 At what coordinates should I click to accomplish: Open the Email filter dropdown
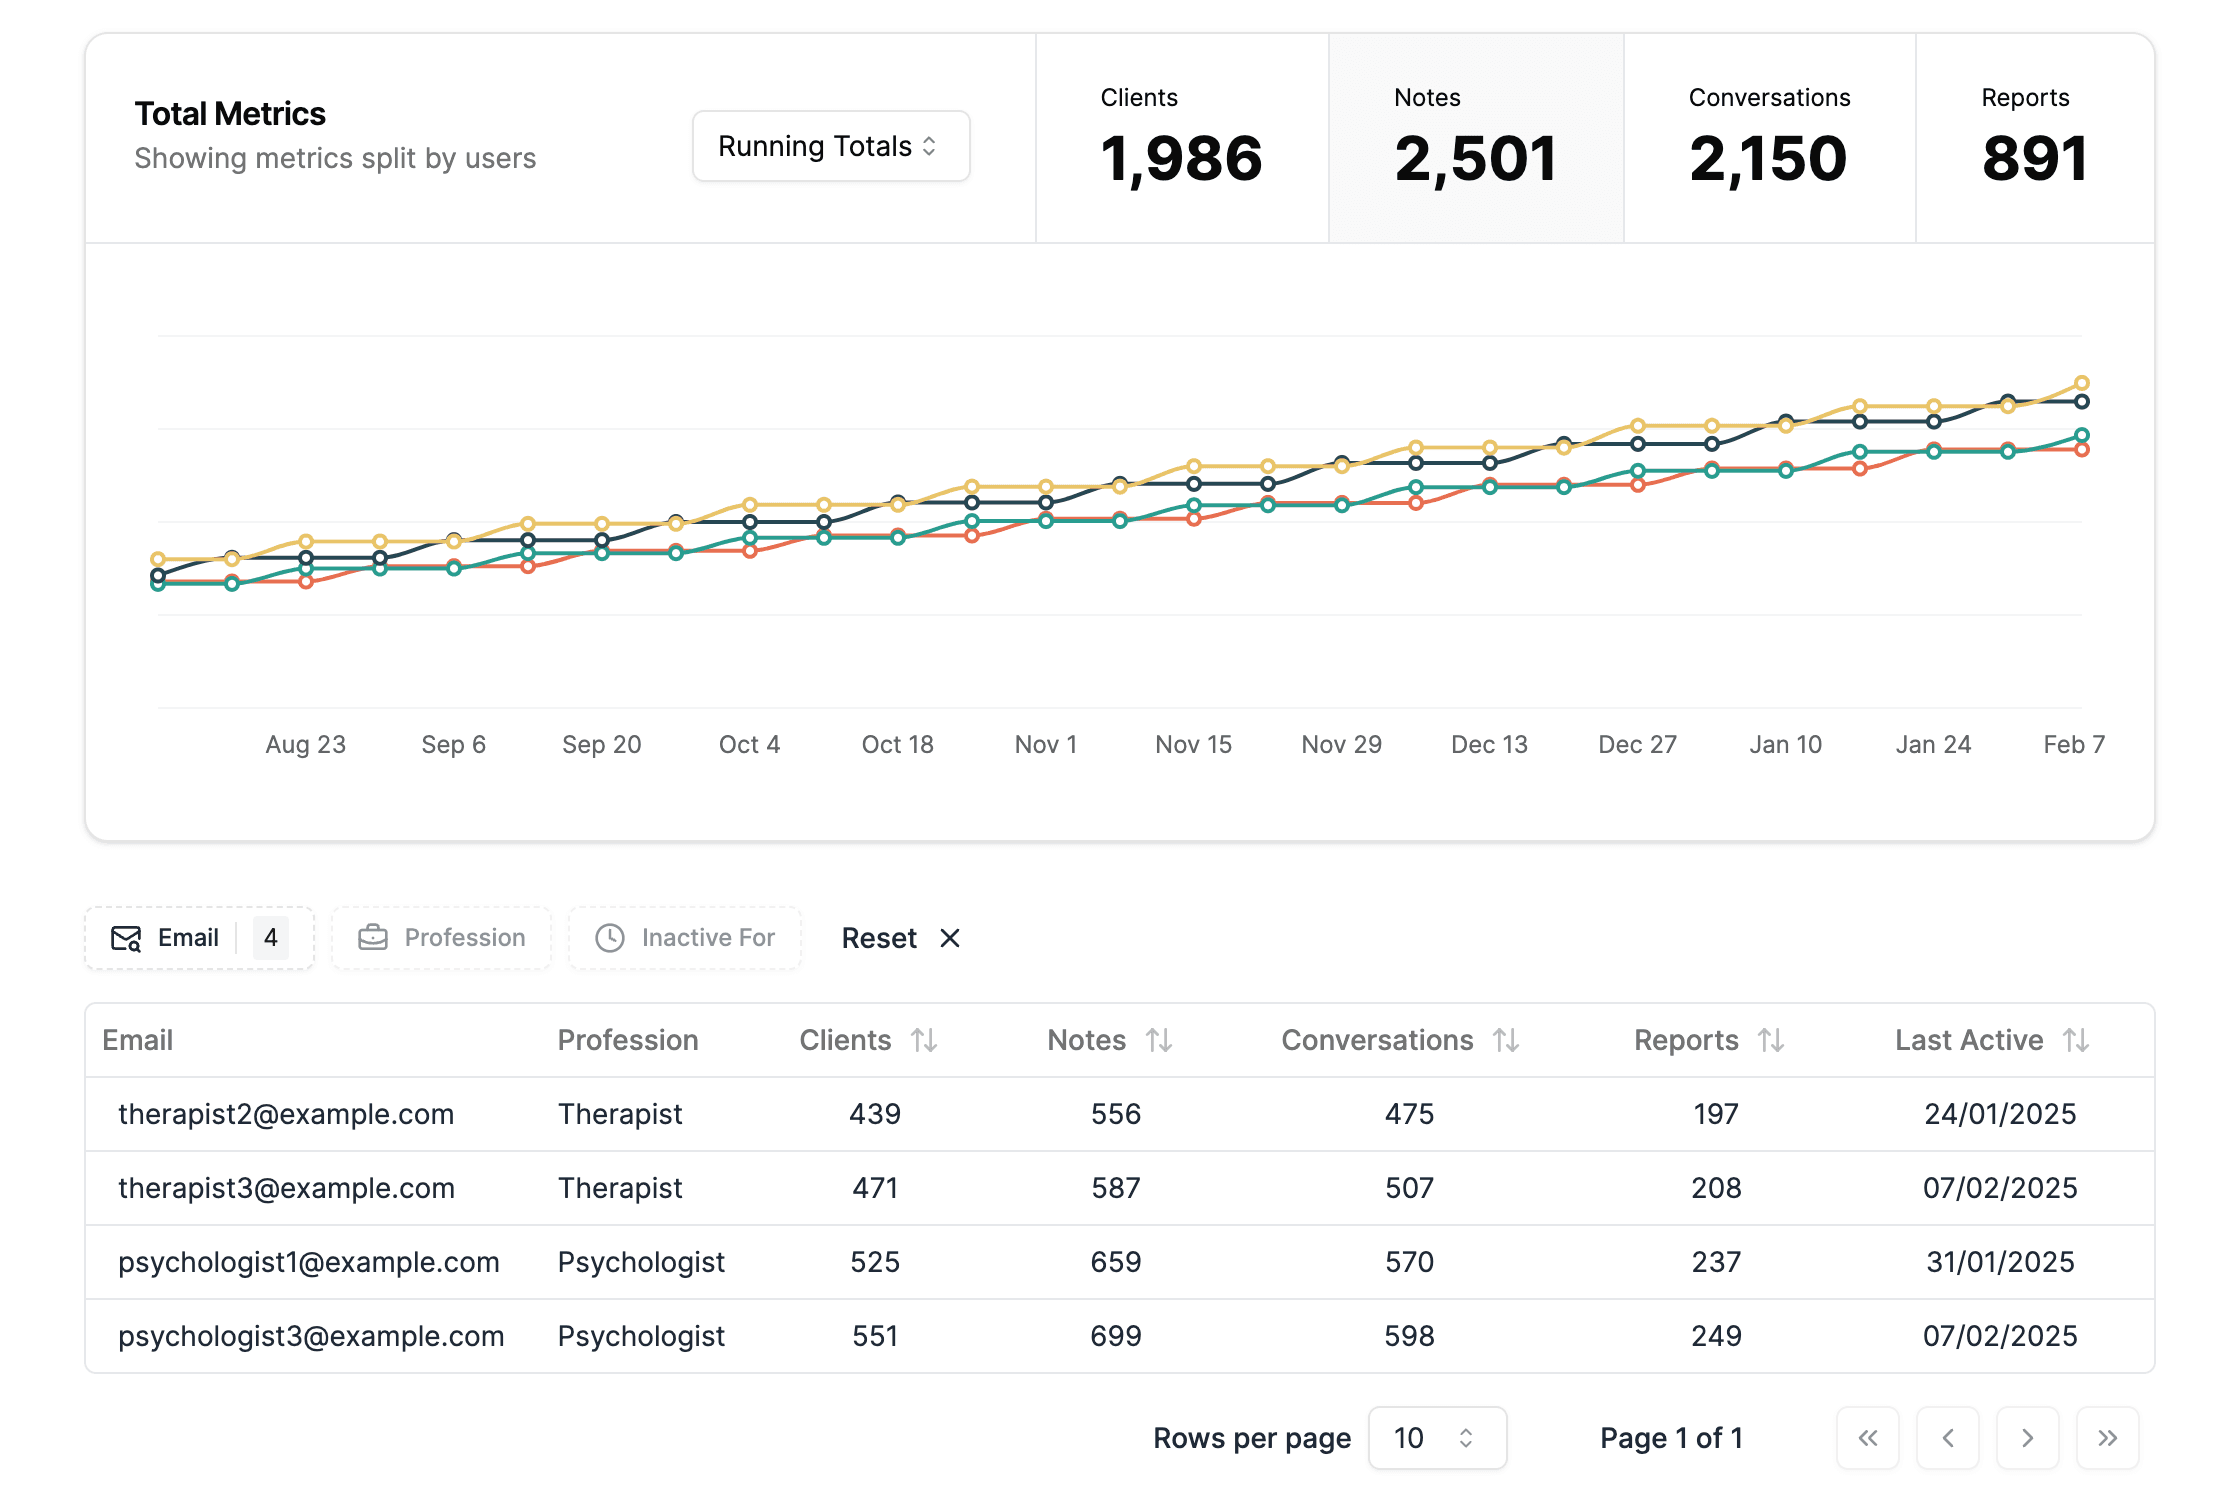(x=199, y=938)
